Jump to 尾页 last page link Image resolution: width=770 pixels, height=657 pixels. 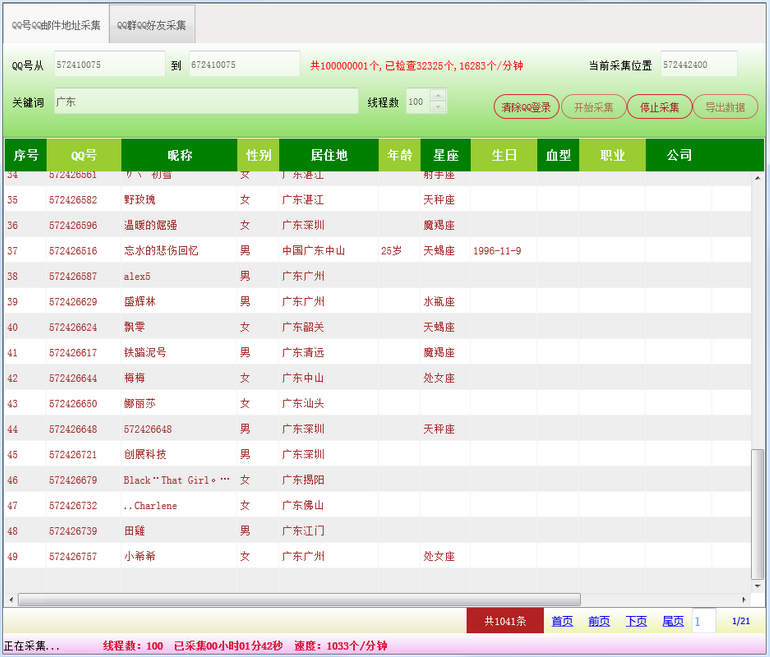[x=673, y=621]
